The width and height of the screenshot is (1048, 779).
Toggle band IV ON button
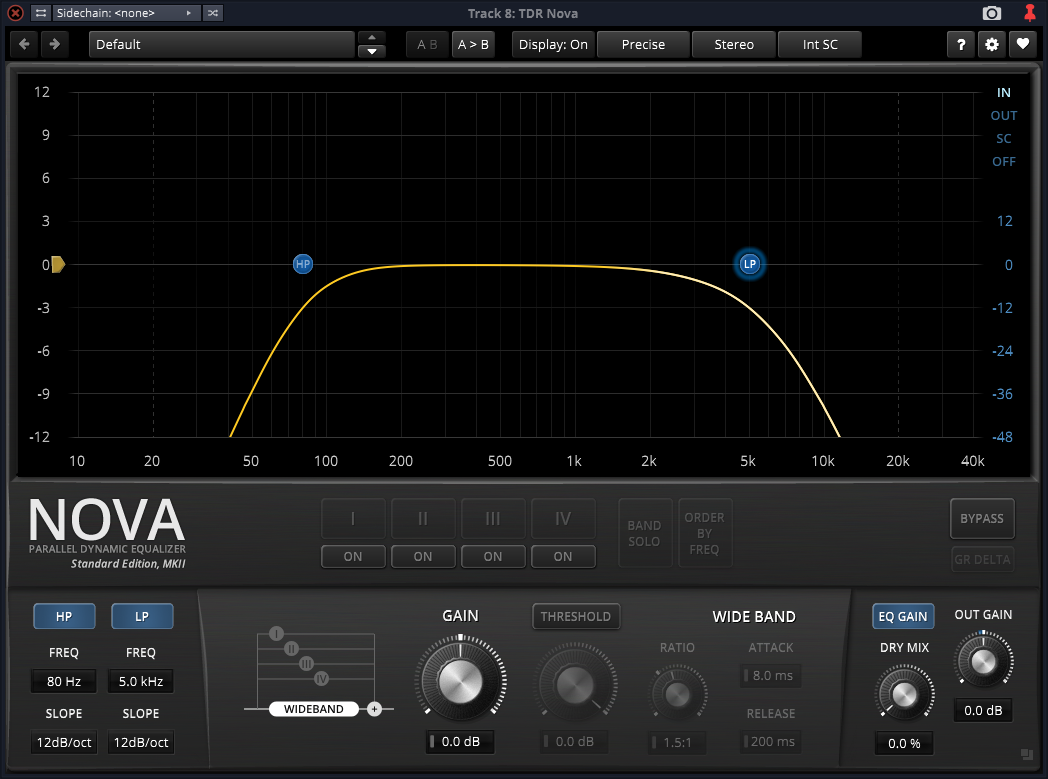563,557
